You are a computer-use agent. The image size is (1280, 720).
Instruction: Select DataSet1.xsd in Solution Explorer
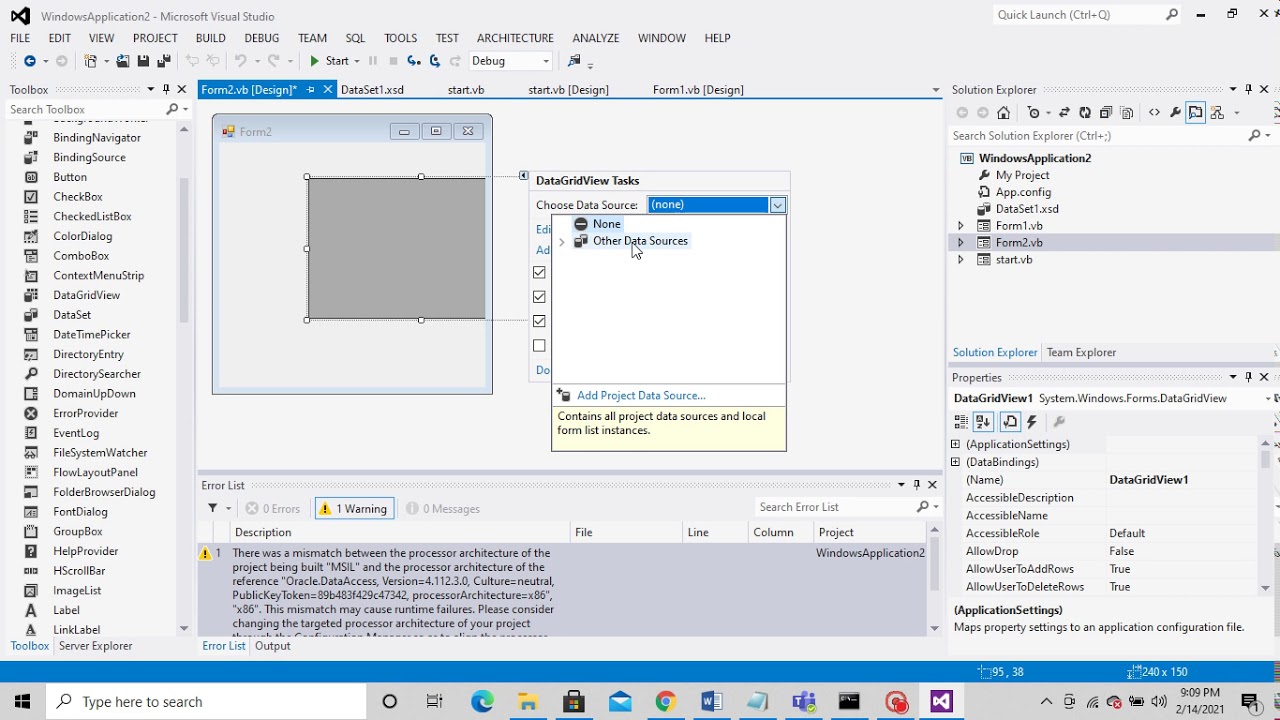click(x=1027, y=209)
